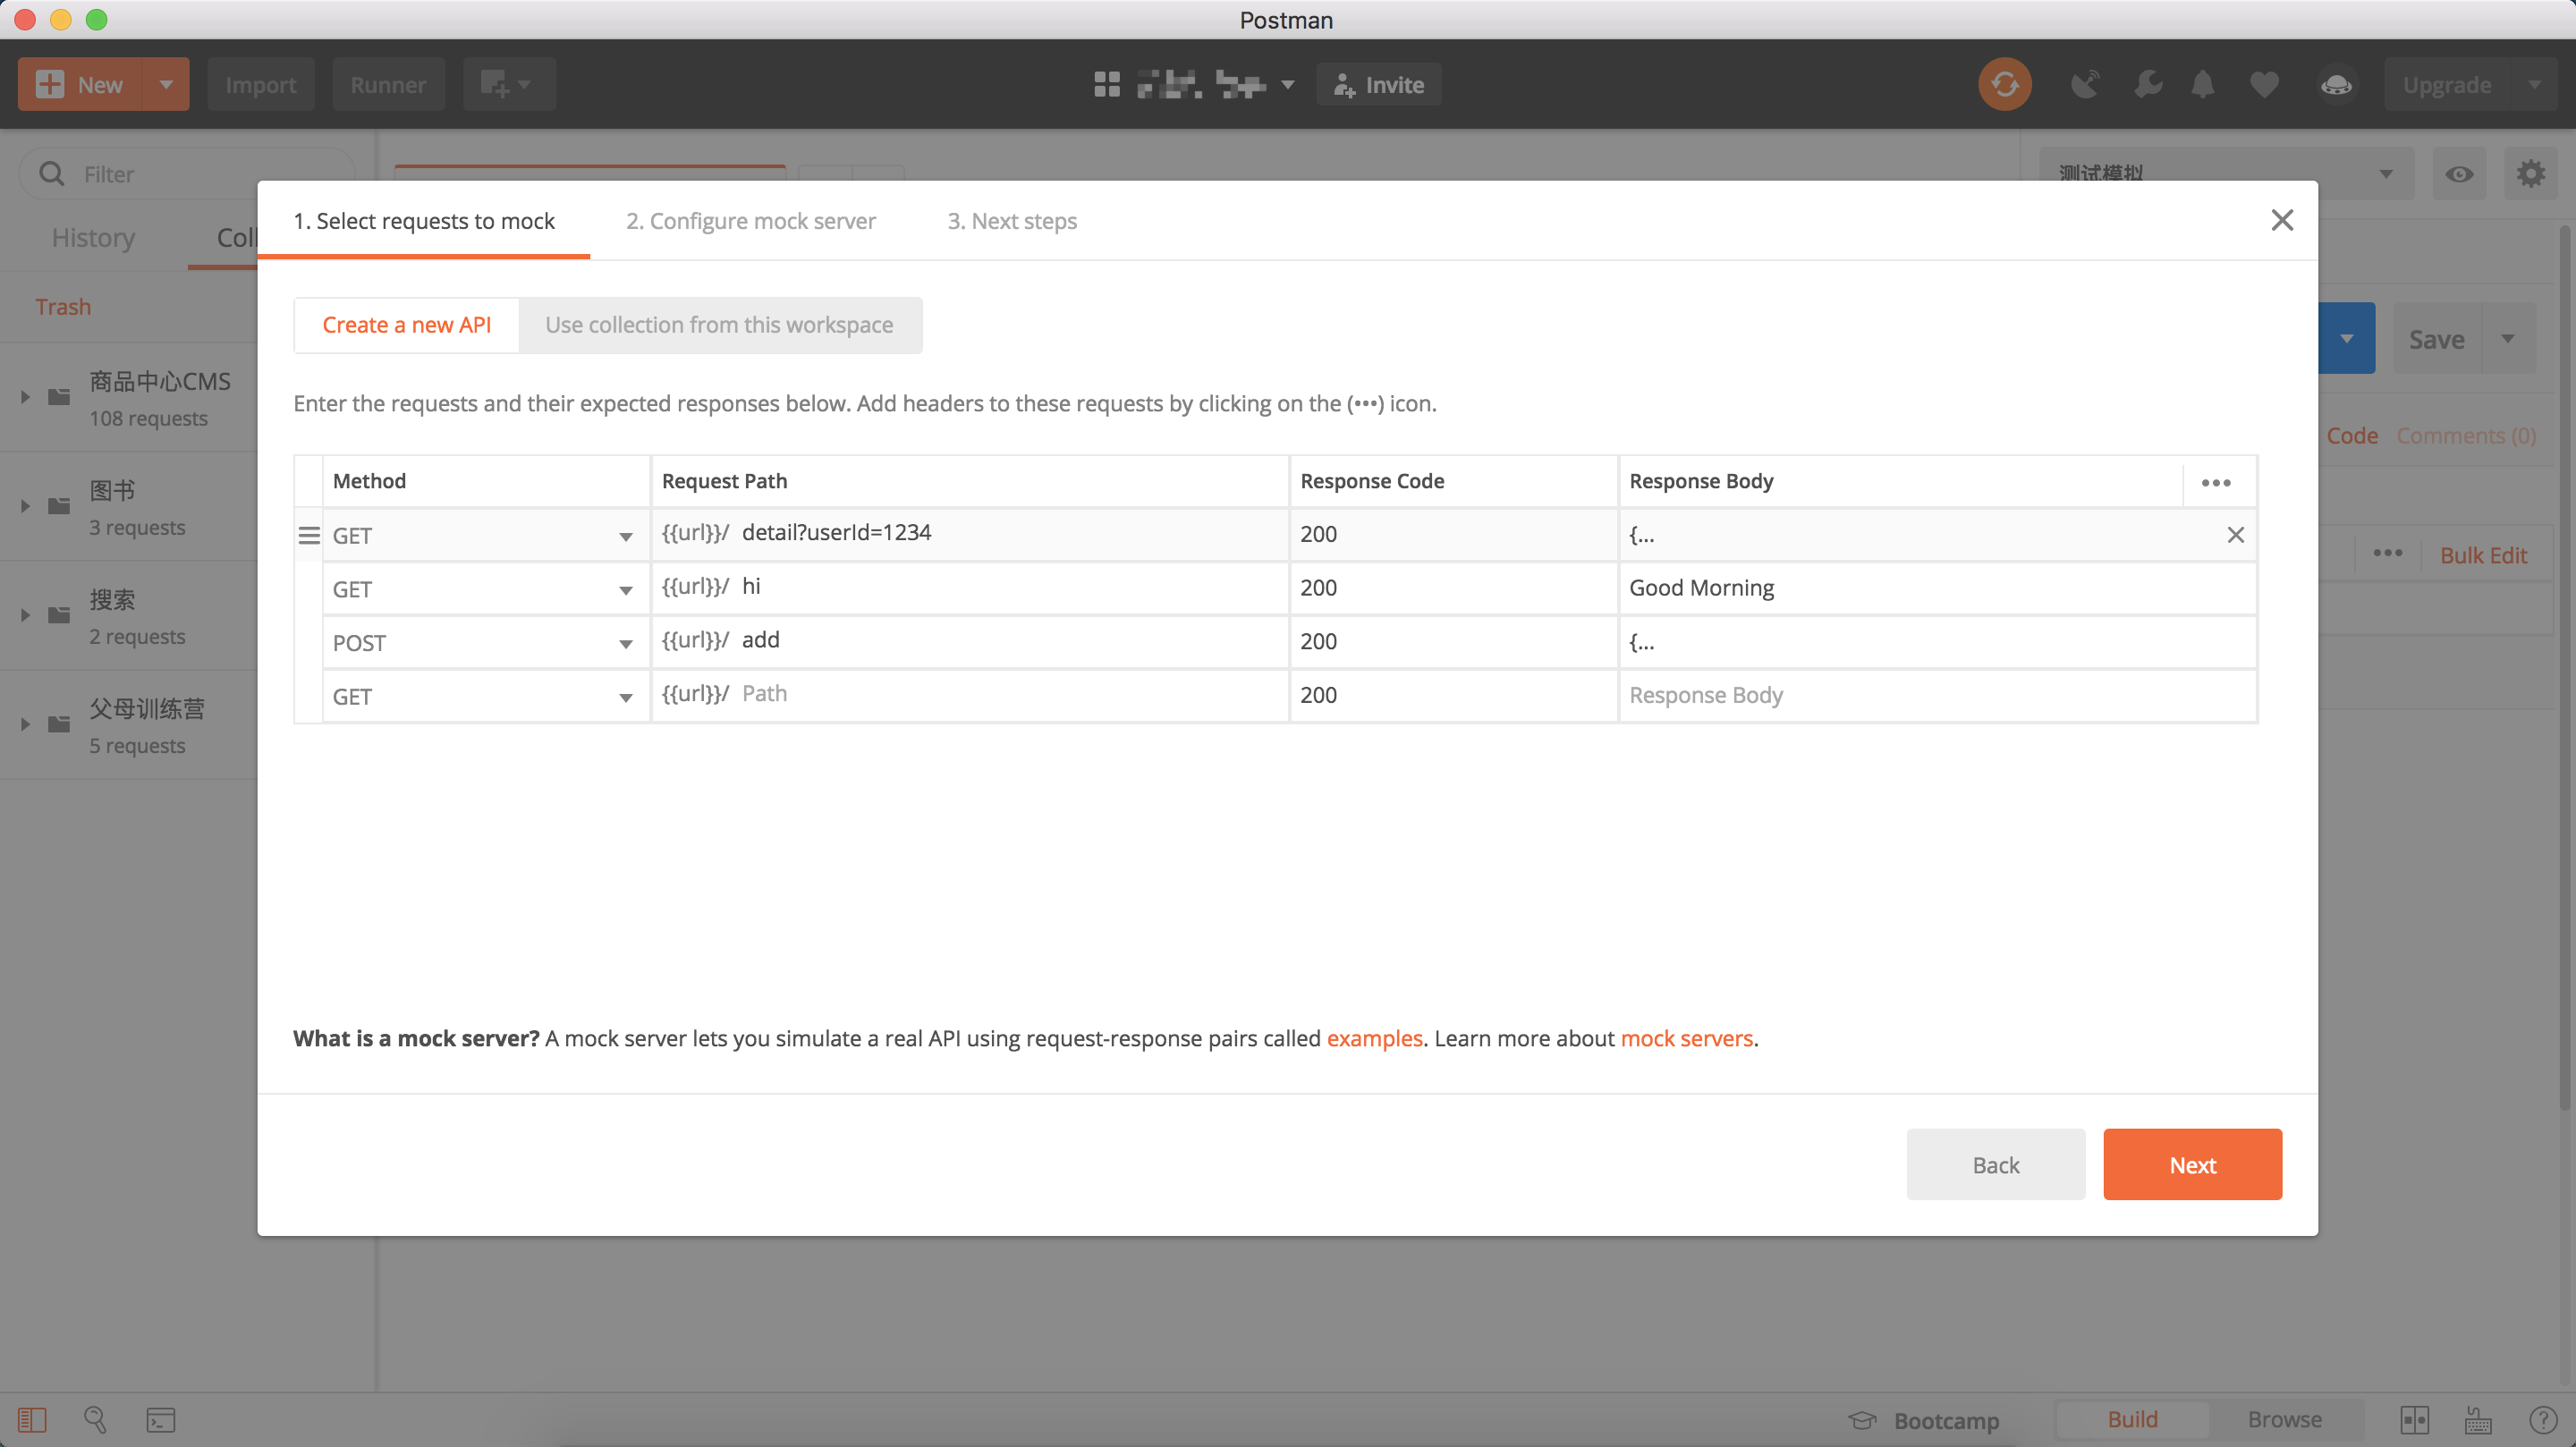Click the ellipsis beside Bulk Edit
This screenshot has height=1447, width=2576.
pos(2387,553)
